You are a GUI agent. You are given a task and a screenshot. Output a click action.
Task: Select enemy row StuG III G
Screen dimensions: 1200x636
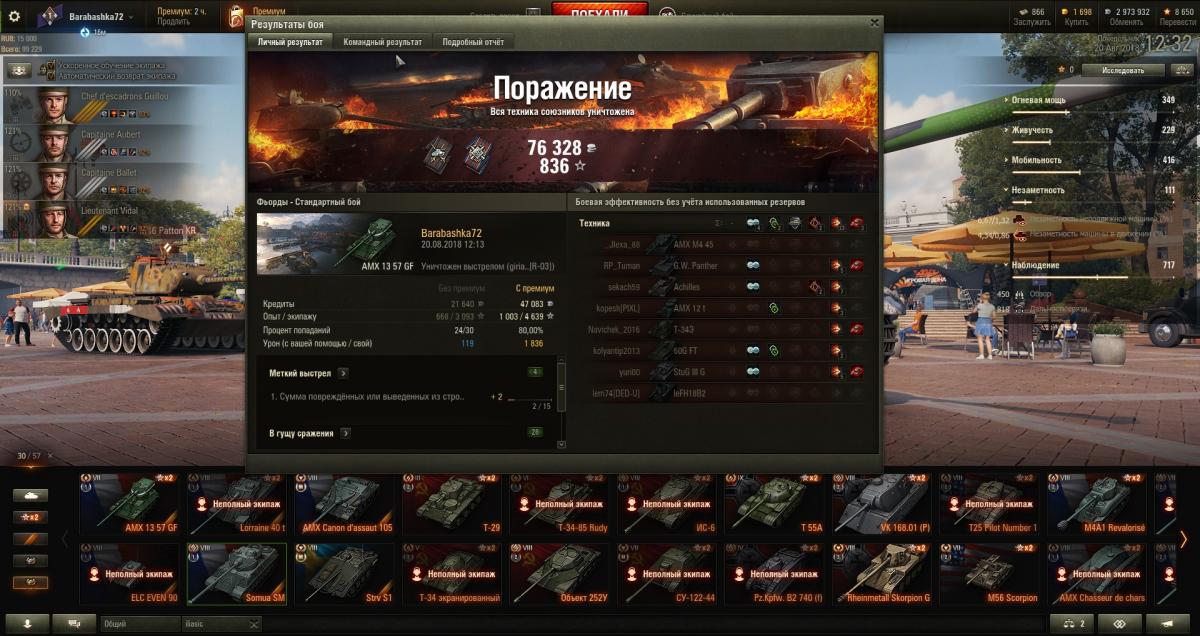tap(722, 372)
